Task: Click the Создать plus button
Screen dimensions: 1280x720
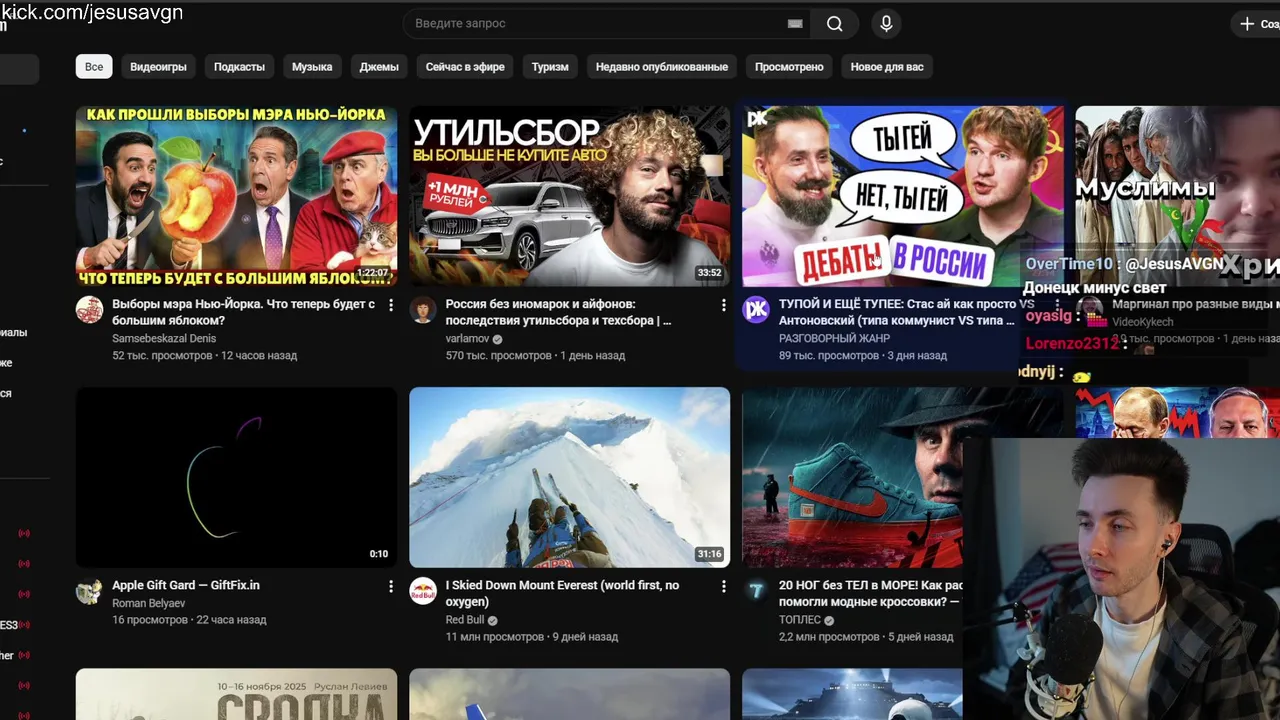Action: coord(1258,24)
